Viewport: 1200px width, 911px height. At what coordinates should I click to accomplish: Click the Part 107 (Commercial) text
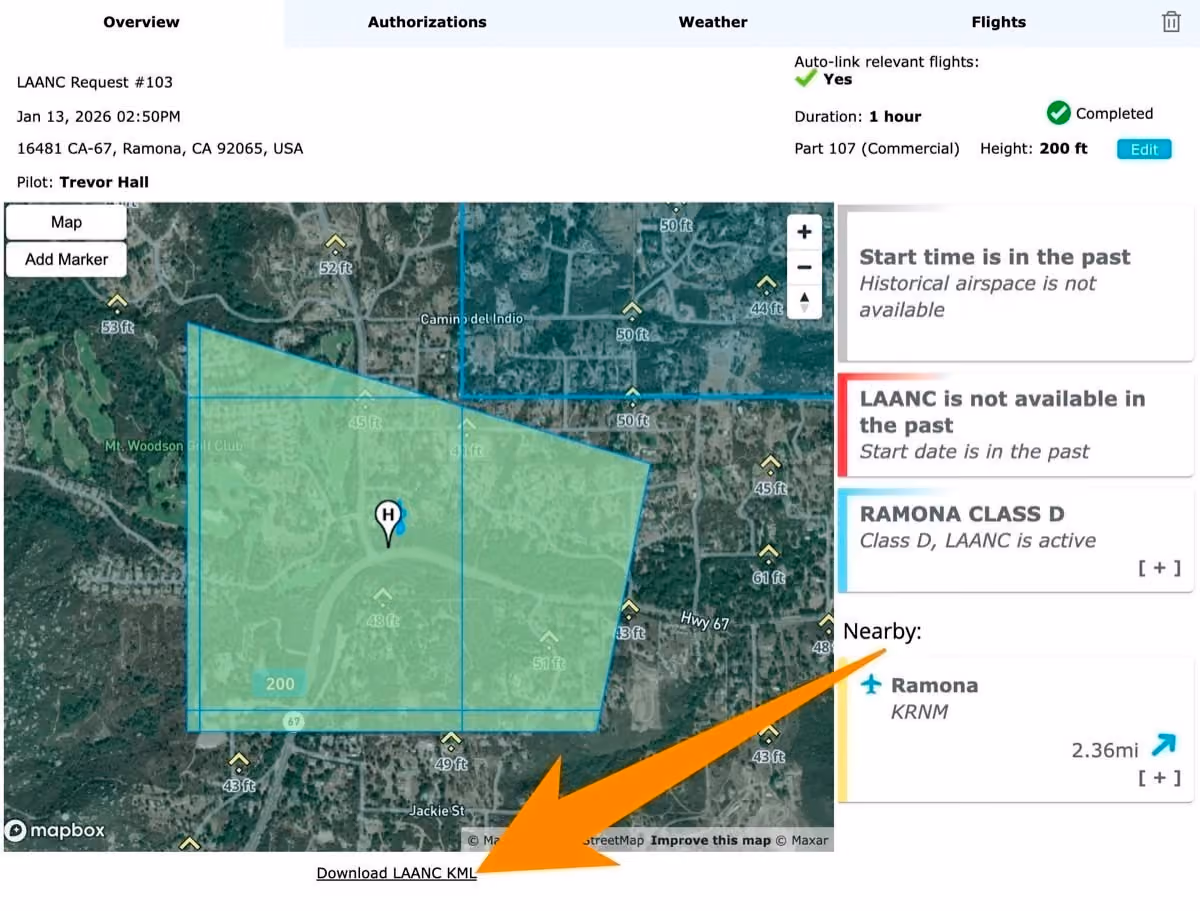877,149
